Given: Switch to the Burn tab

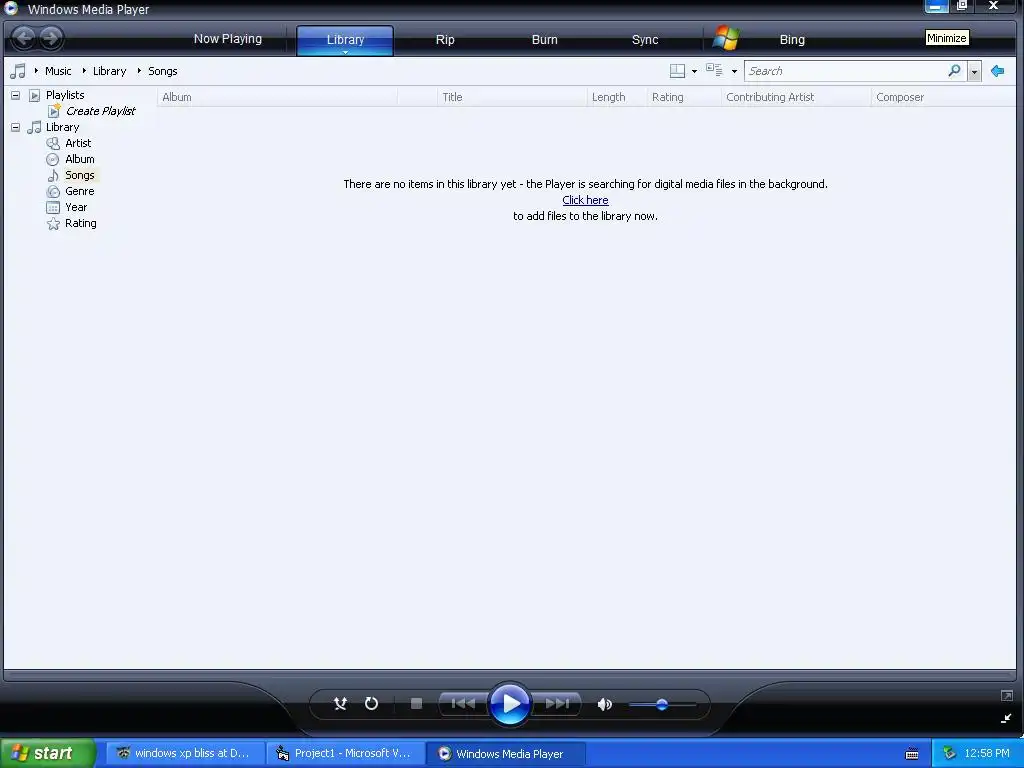Looking at the screenshot, I should pos(544,39).
